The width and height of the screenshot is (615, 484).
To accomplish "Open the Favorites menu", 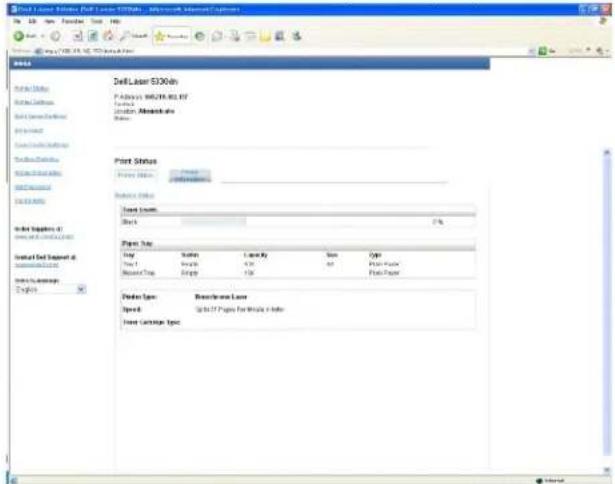I will pos(73,21).
